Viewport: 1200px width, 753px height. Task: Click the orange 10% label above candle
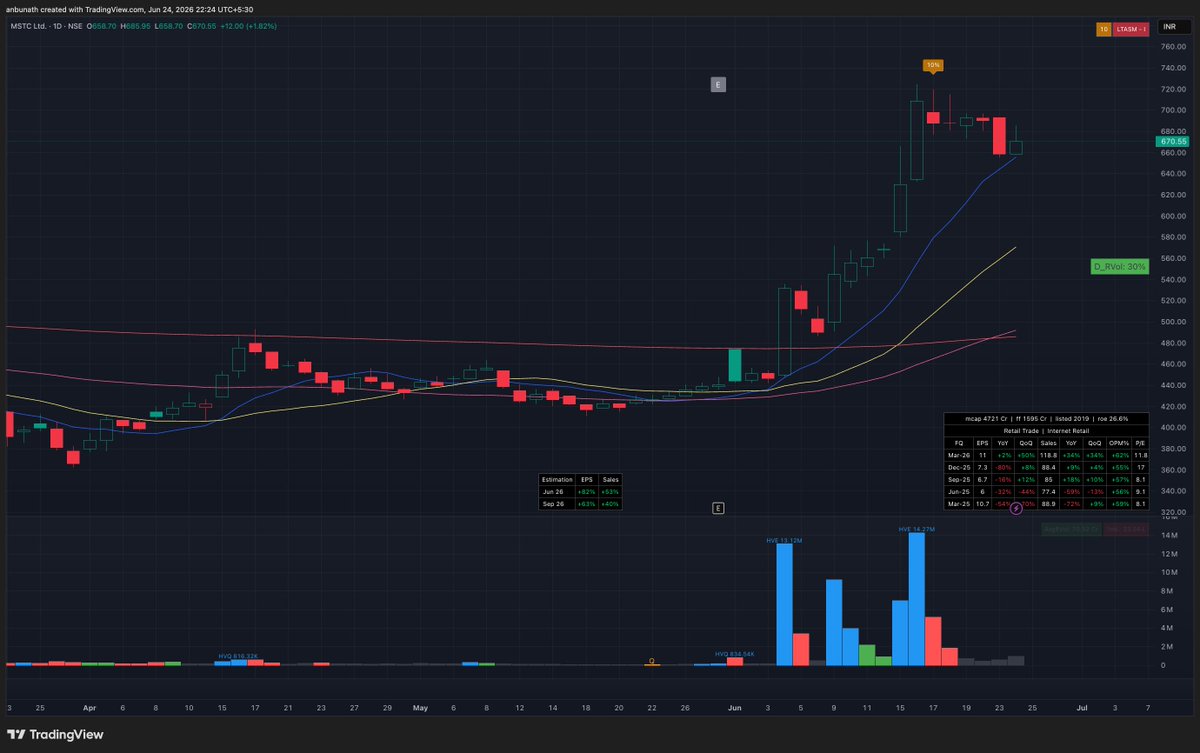point(933,65)
